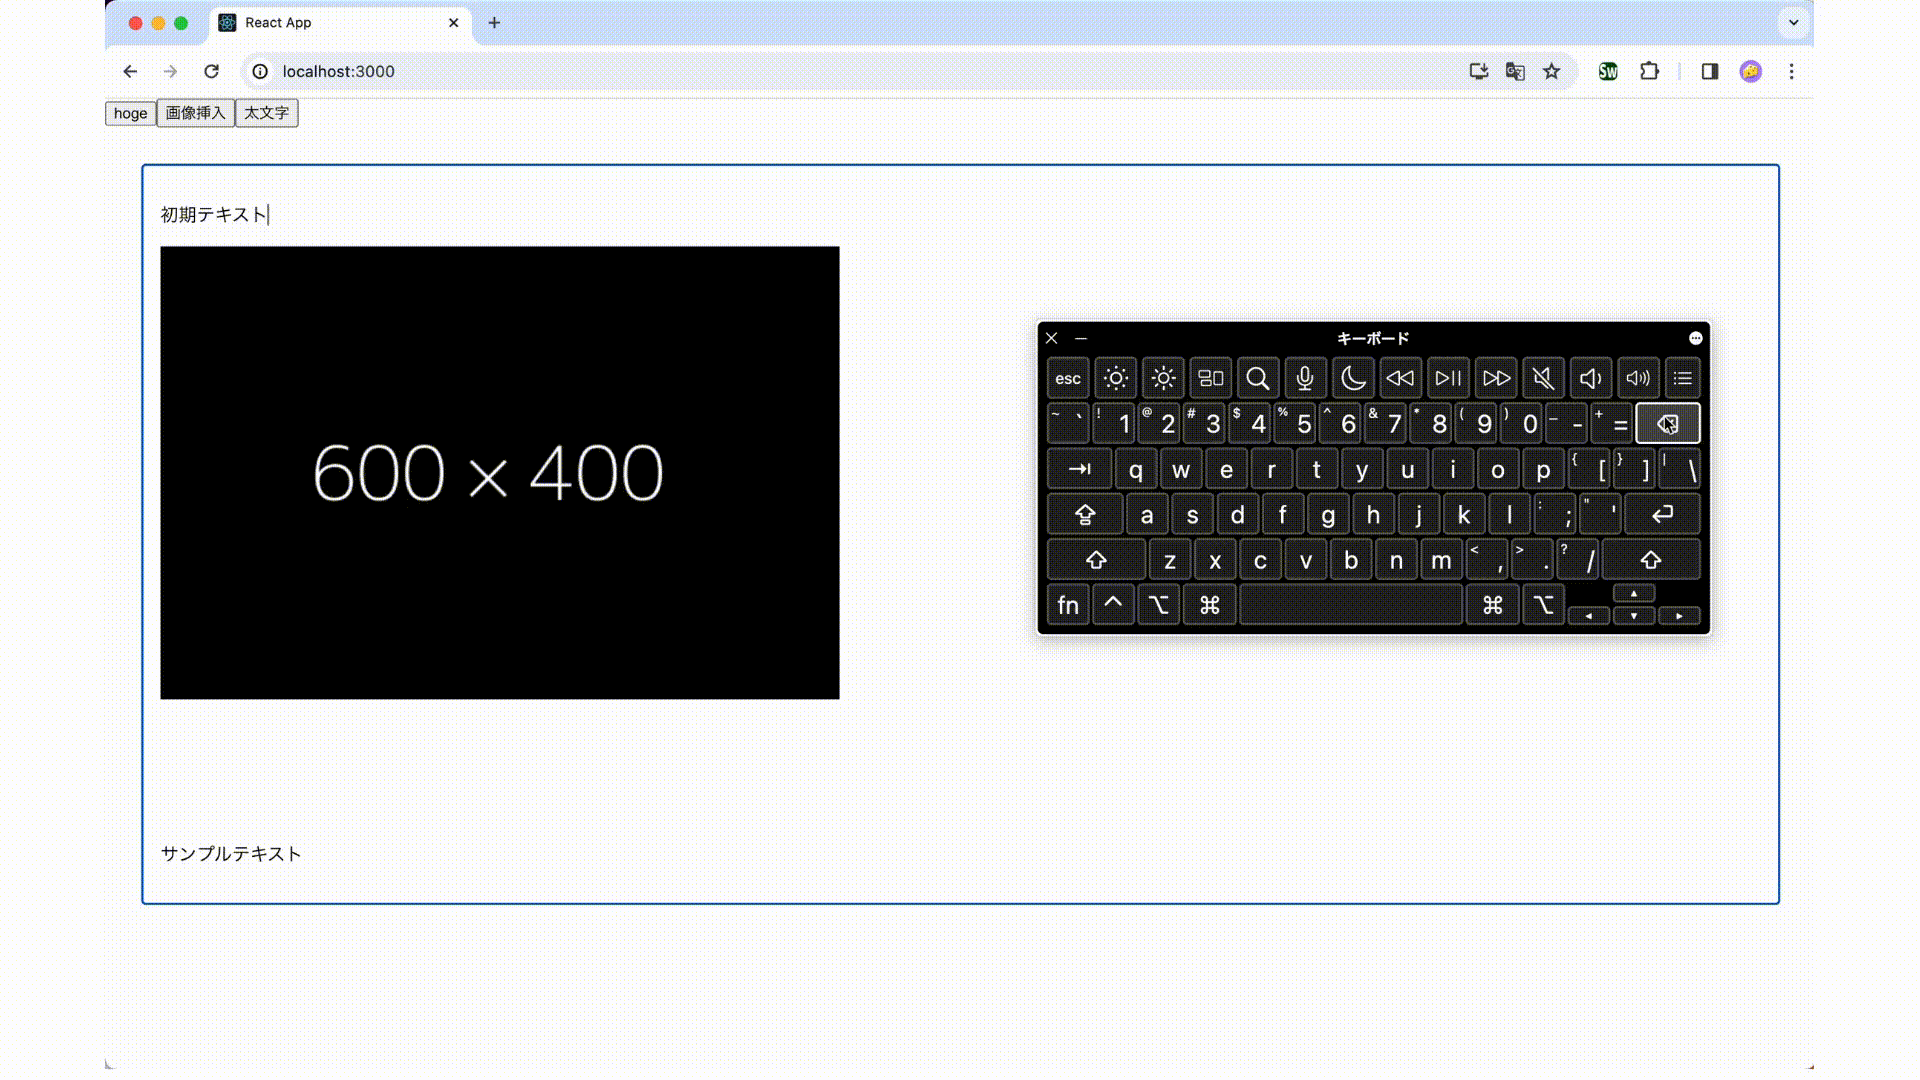The width and height of the screenshot is (1920, 1080).
Task: Click the green SW extension icon
Action: pos(1608,71)
